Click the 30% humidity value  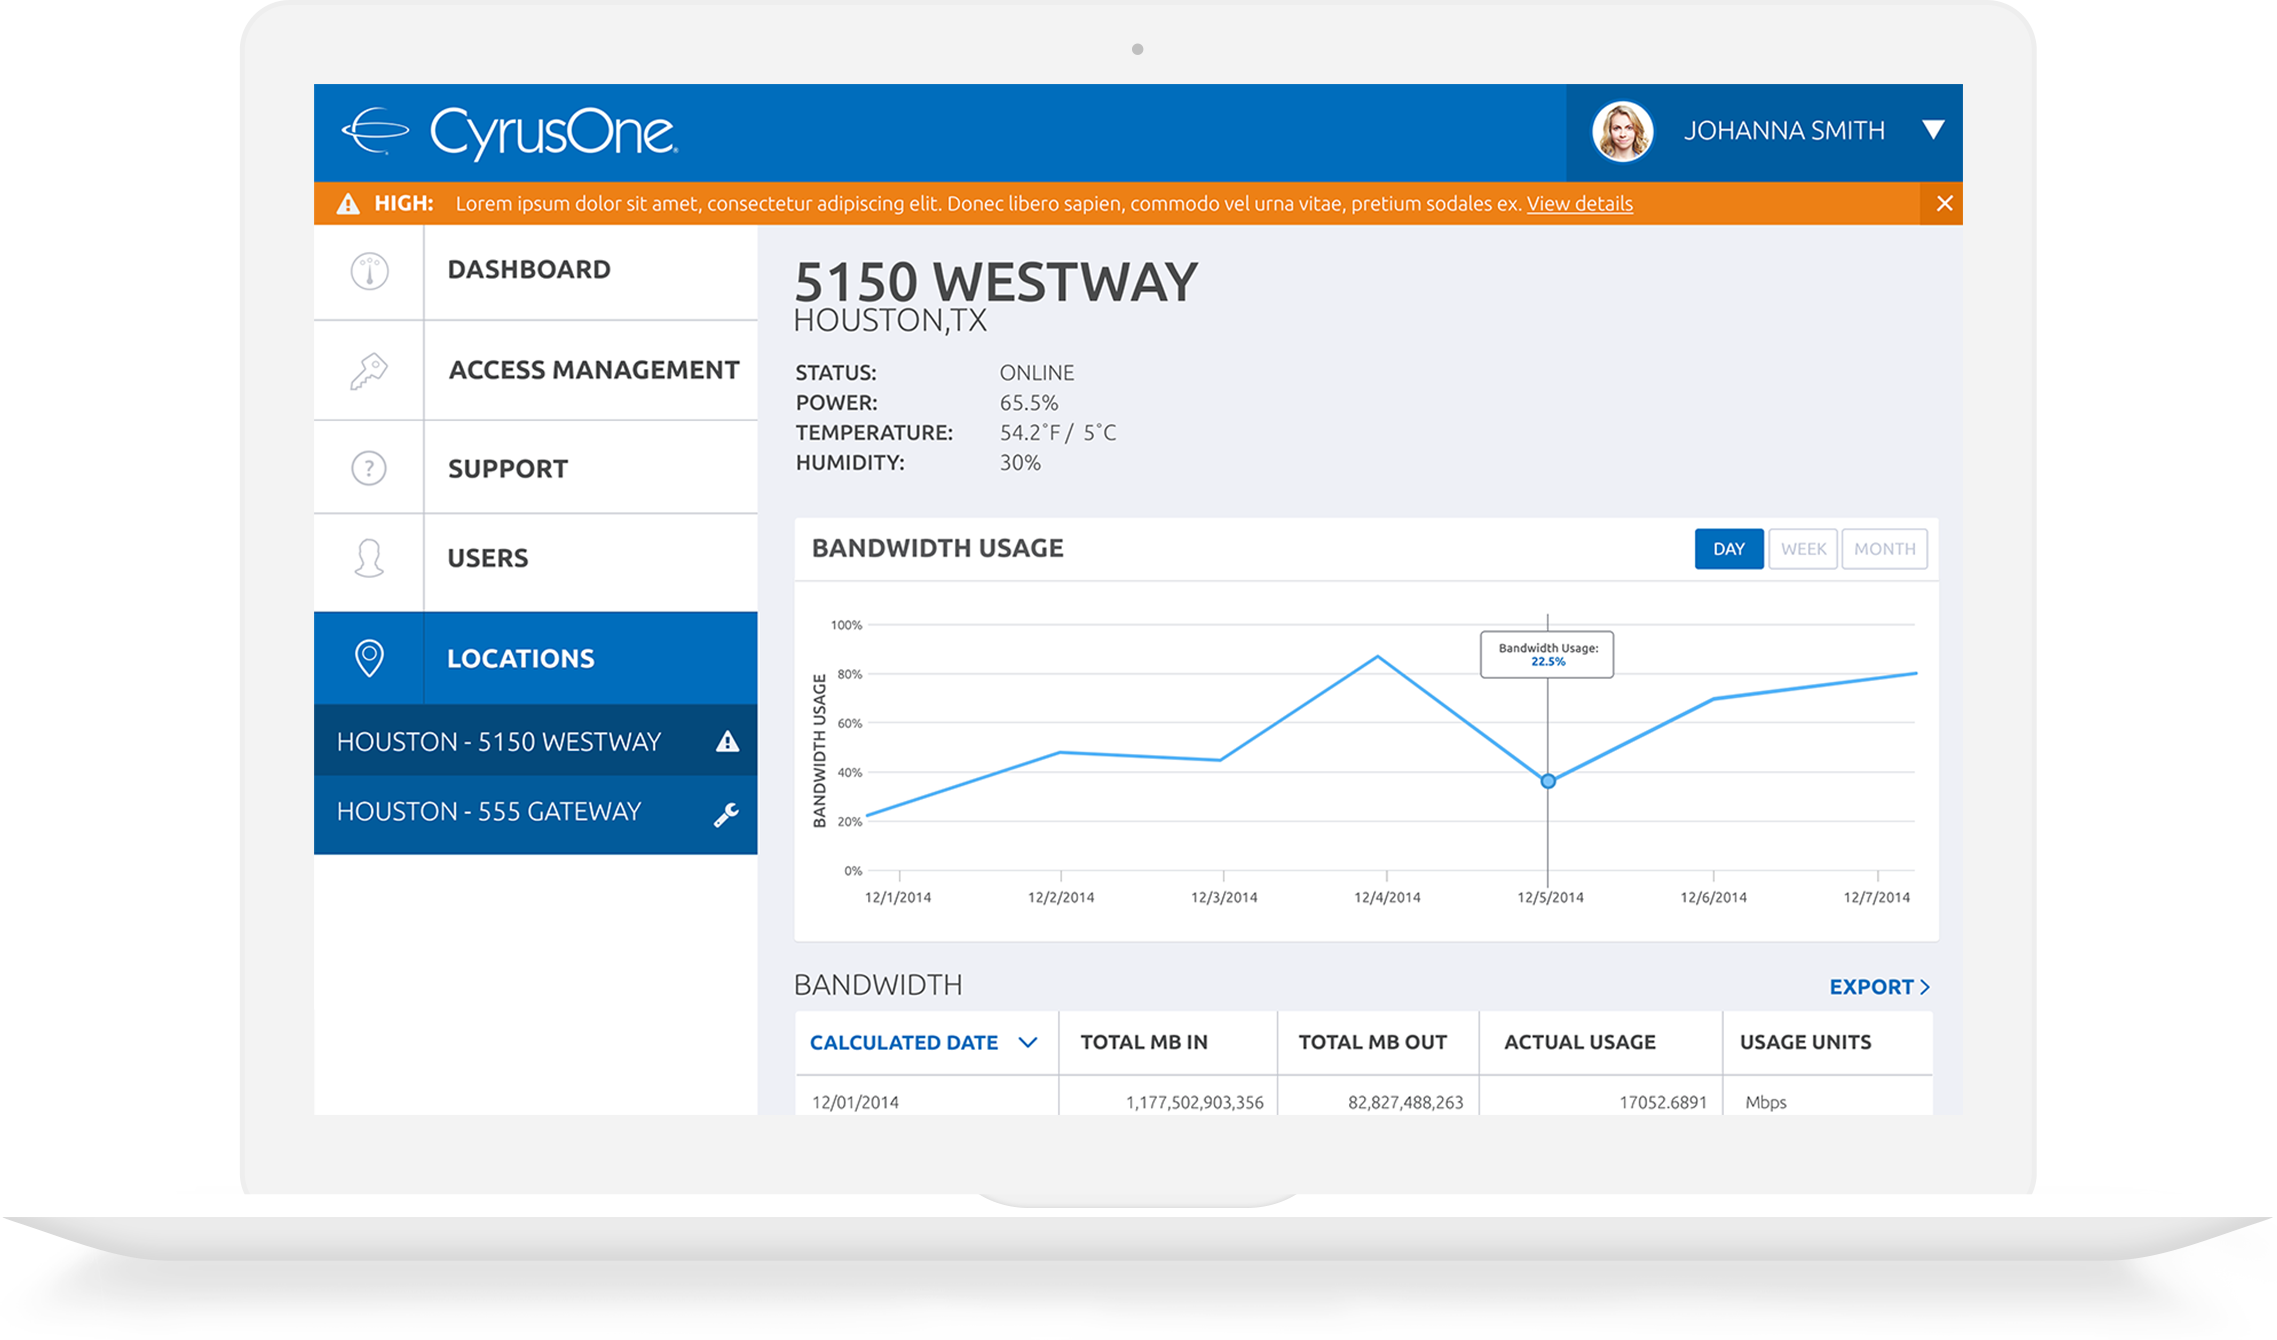pyautogui.click(x=1020, y=463)
